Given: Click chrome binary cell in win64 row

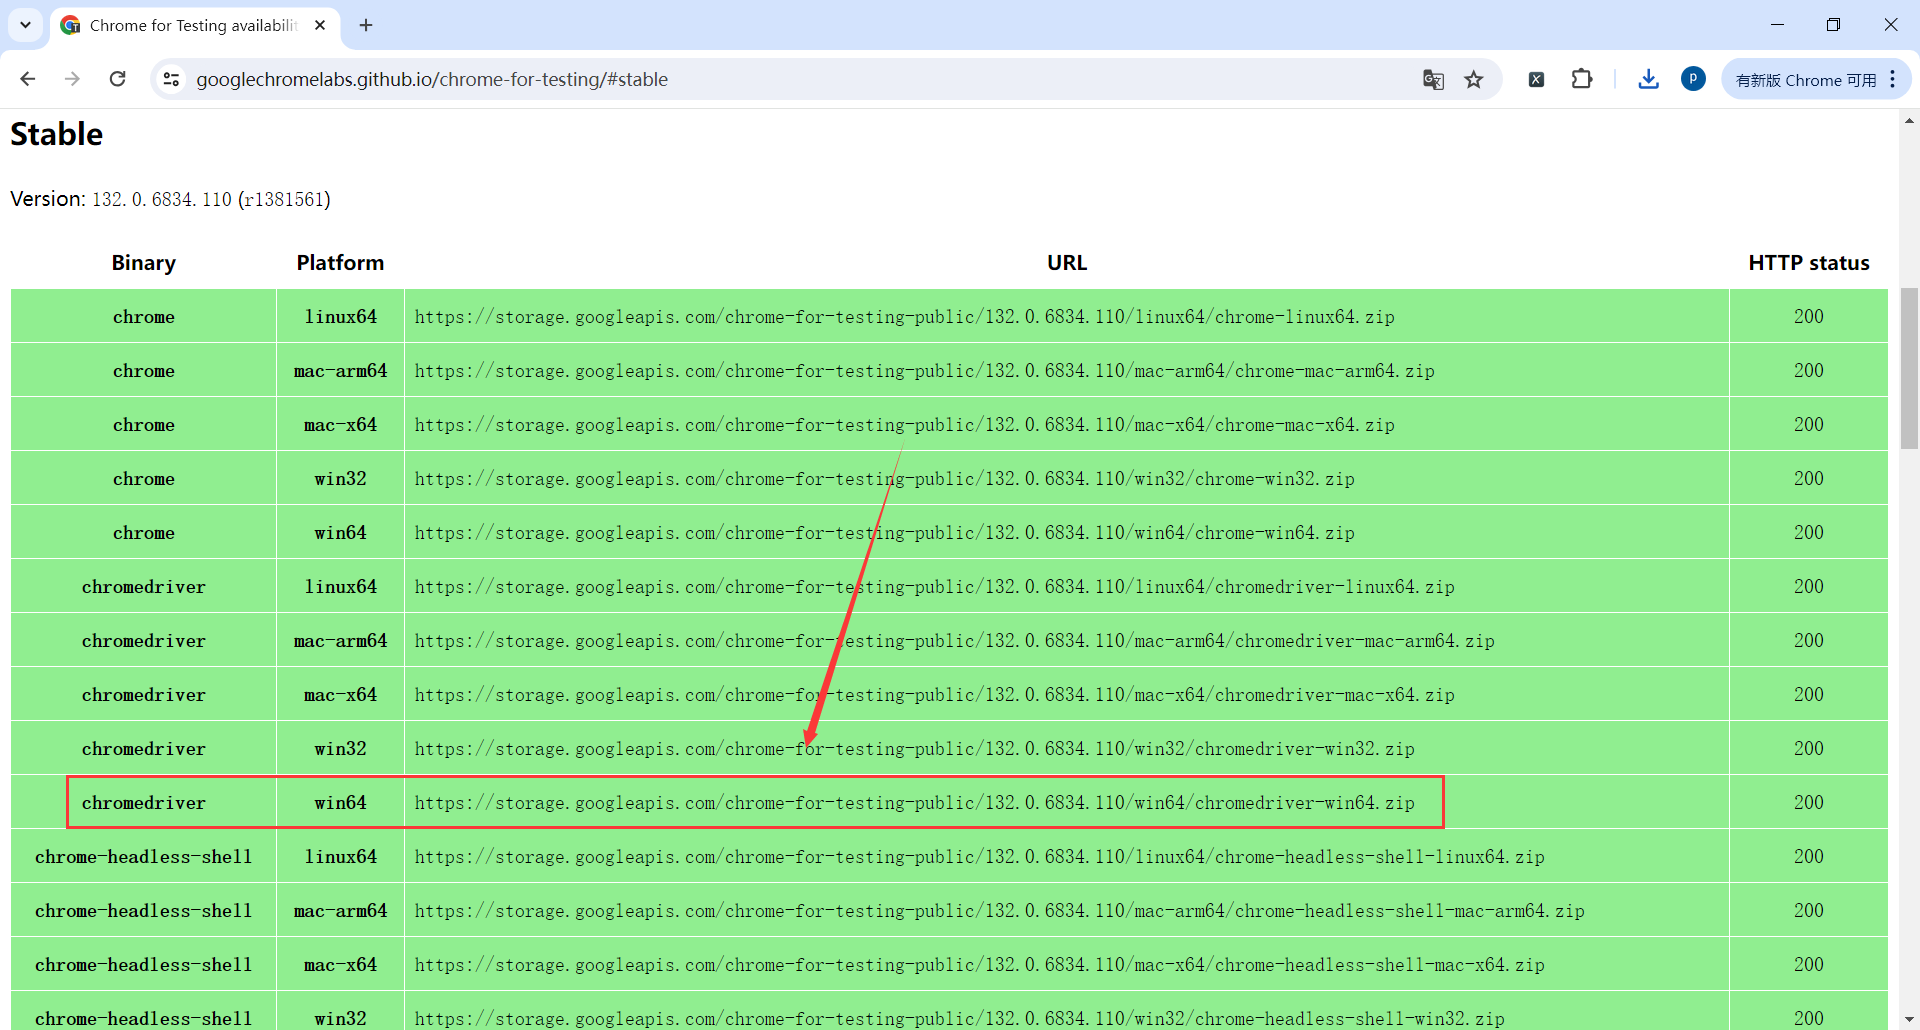Looking at the screenshot, I should tap(144, 533).
